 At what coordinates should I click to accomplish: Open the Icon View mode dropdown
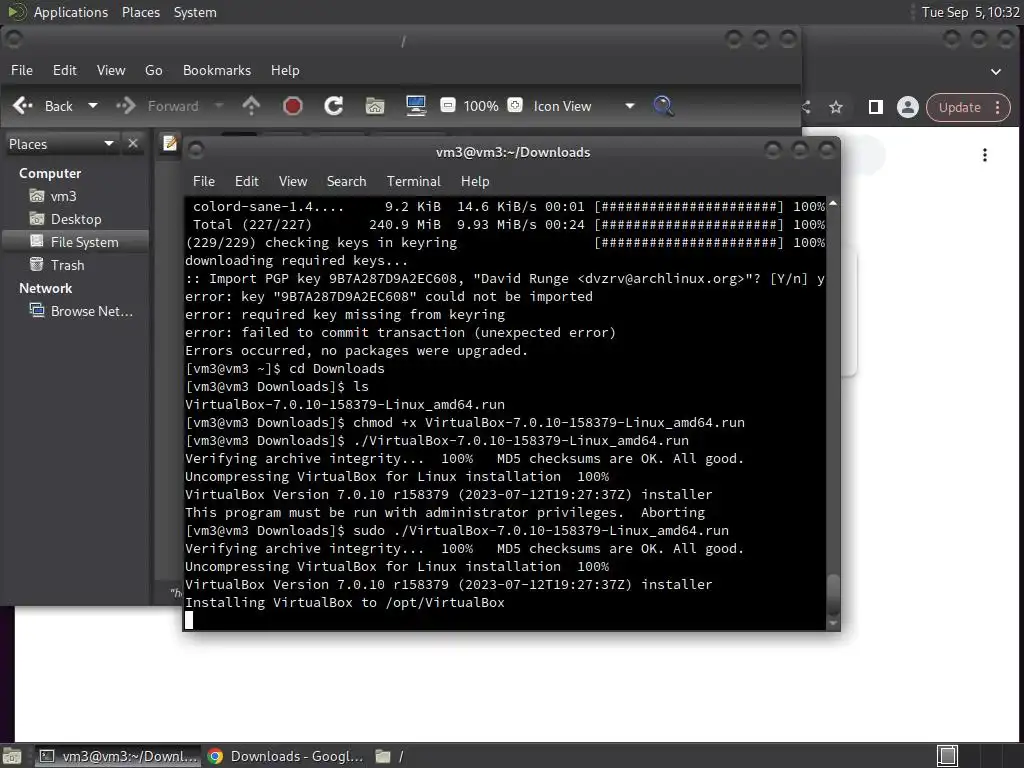[583, 106]
